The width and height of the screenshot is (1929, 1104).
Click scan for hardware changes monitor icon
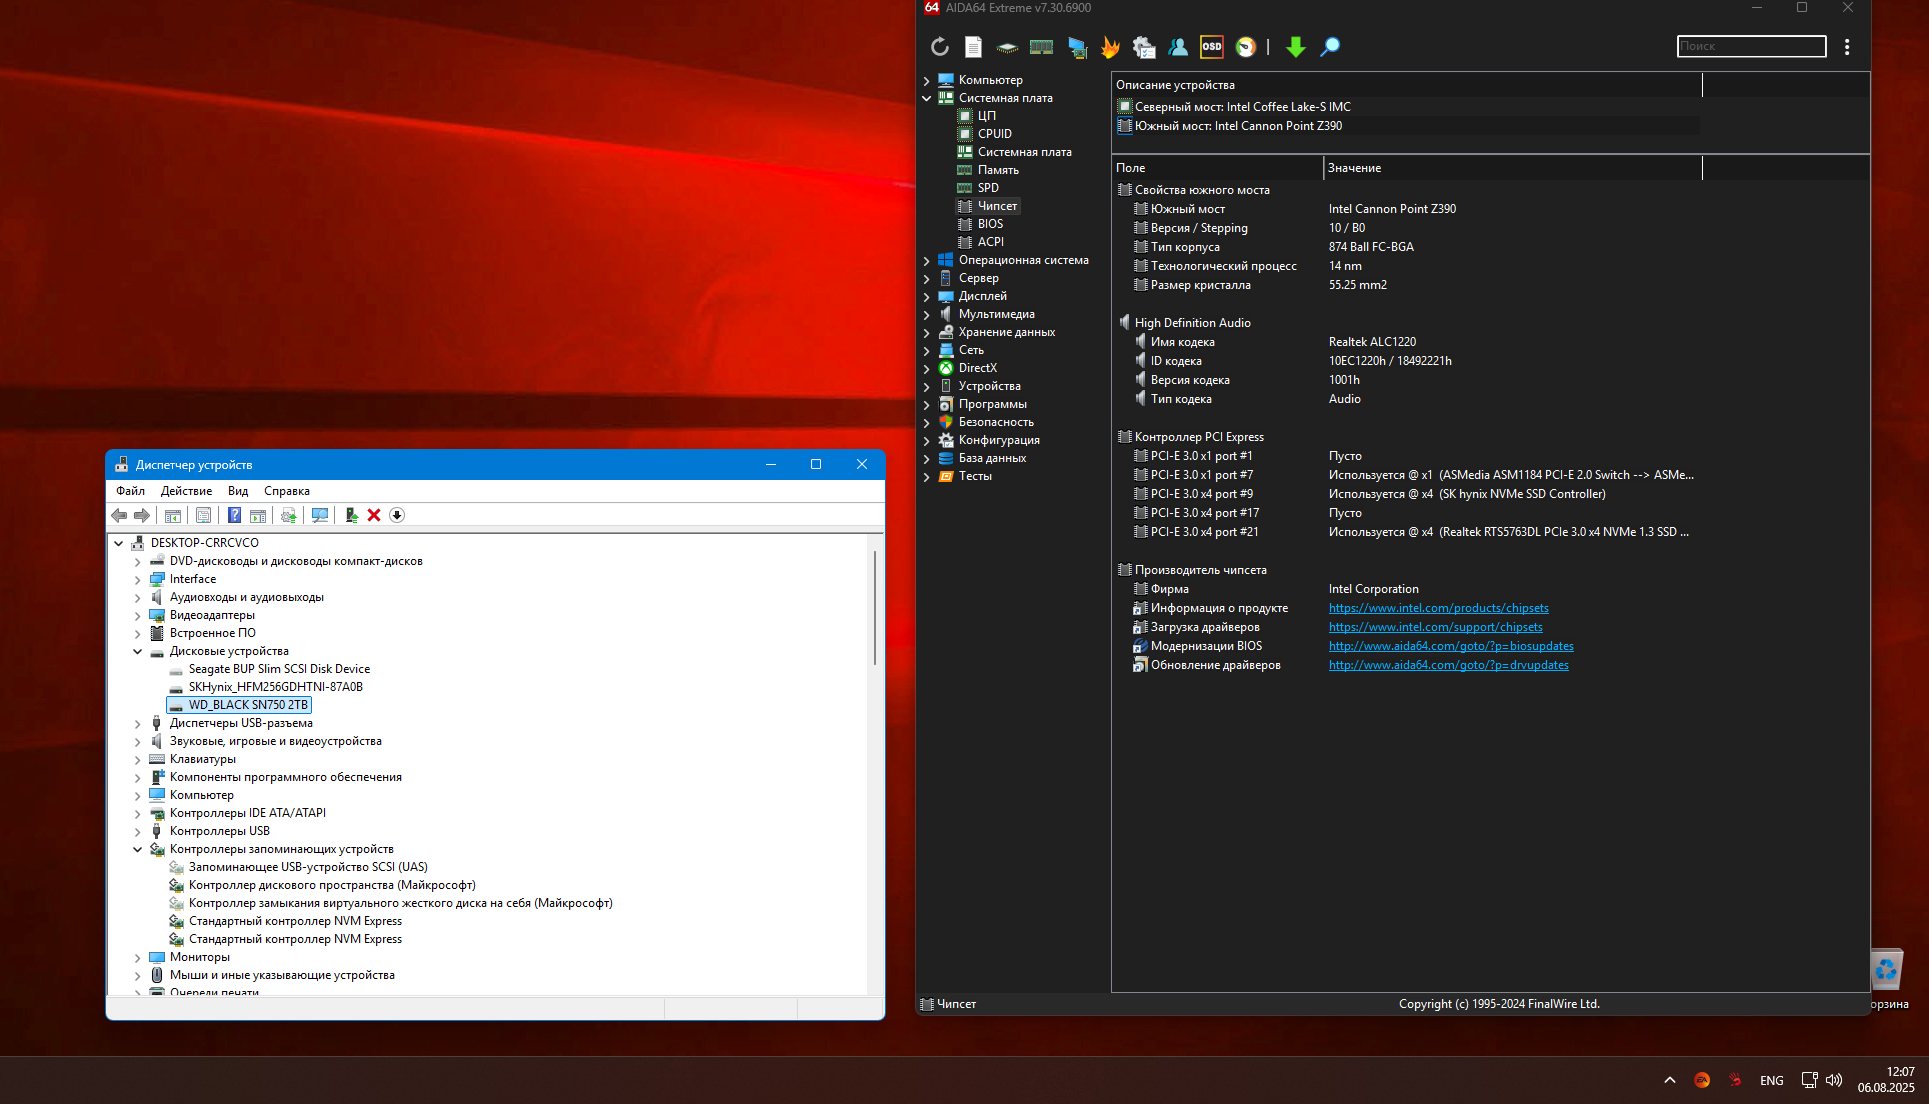click(x=320, y=515)
